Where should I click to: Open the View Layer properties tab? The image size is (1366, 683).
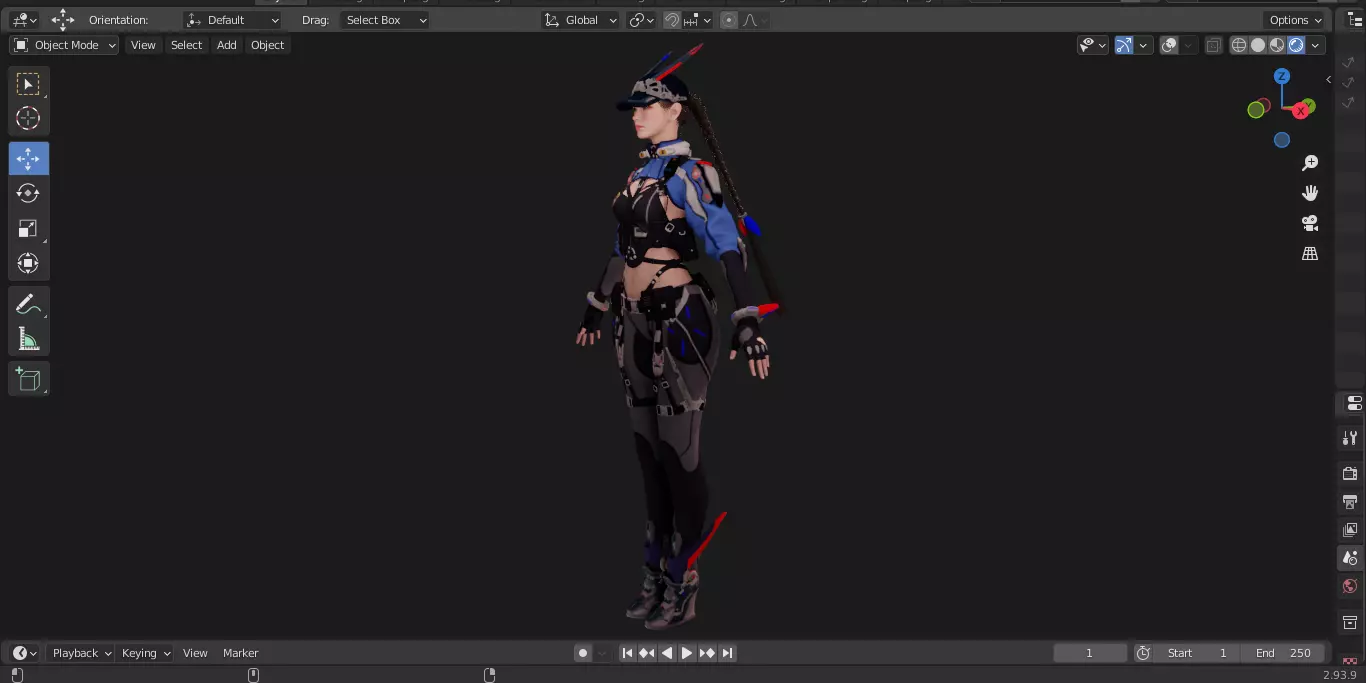(1350, 529)
